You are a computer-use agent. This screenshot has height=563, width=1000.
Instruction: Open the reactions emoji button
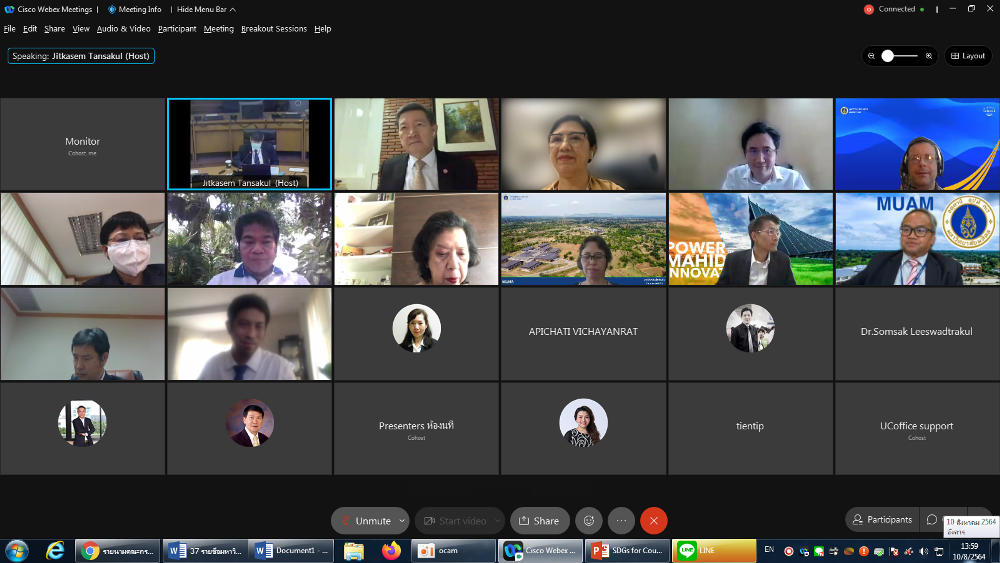tap(589, 521)
